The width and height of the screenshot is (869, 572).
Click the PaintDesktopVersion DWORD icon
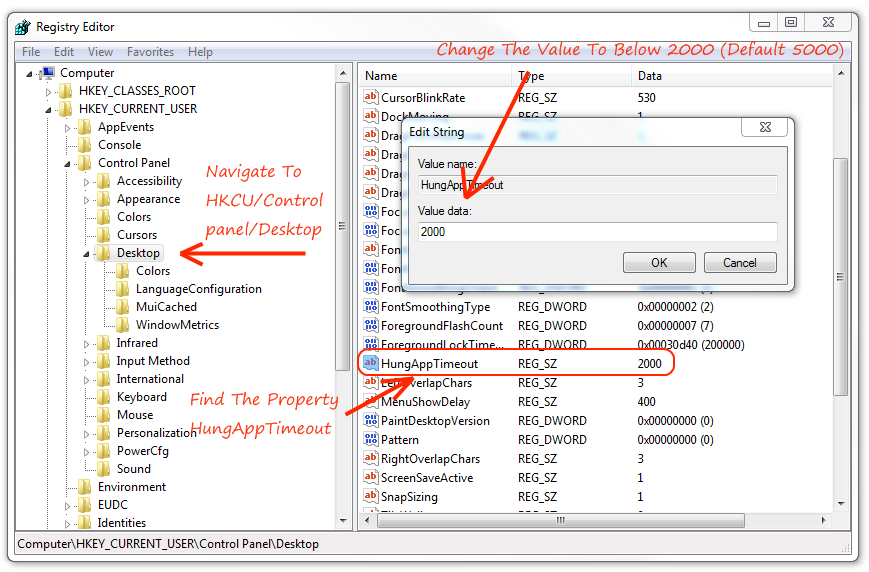[371, 421]
